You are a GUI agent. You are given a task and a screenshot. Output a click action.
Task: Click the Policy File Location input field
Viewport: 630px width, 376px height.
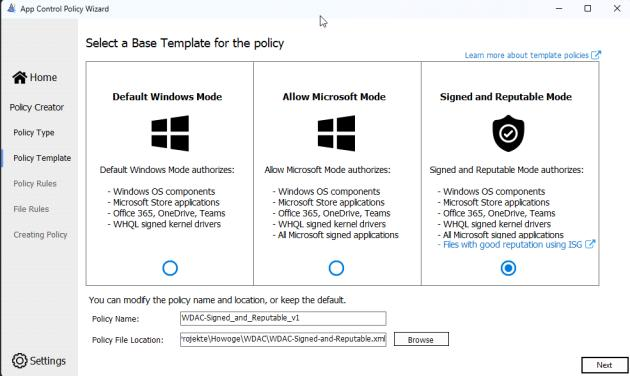tap(283, 339)
